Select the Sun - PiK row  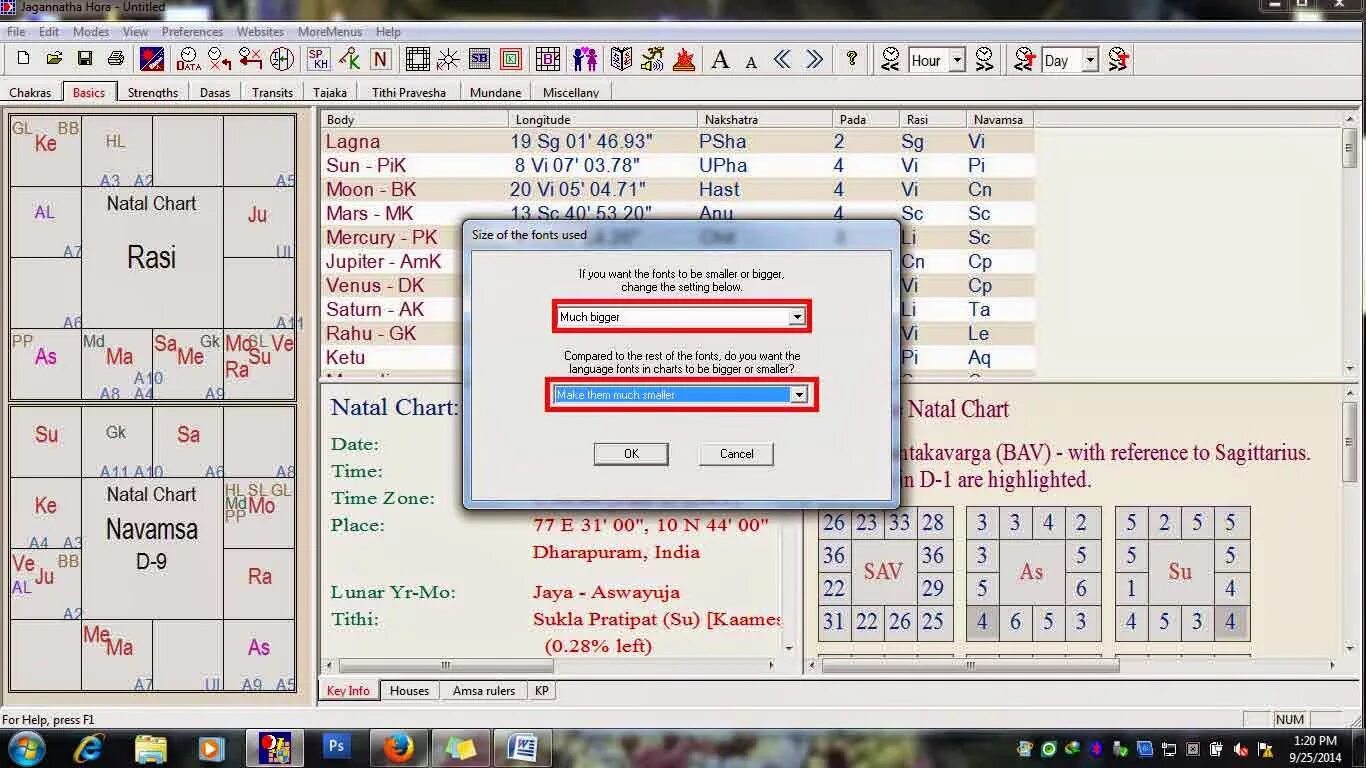click(x=677, y=165)
